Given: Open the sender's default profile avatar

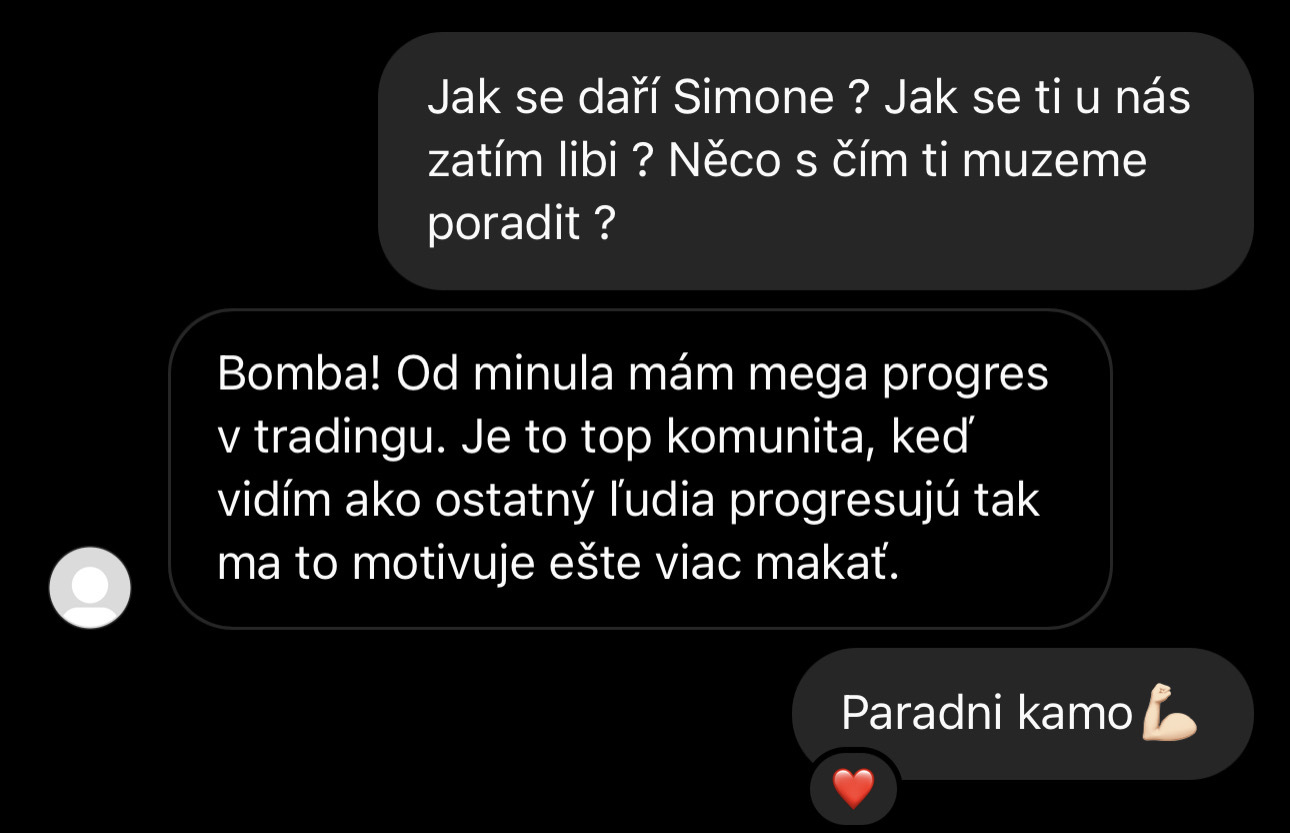Looking at the screenshot, I should [90, 587].
